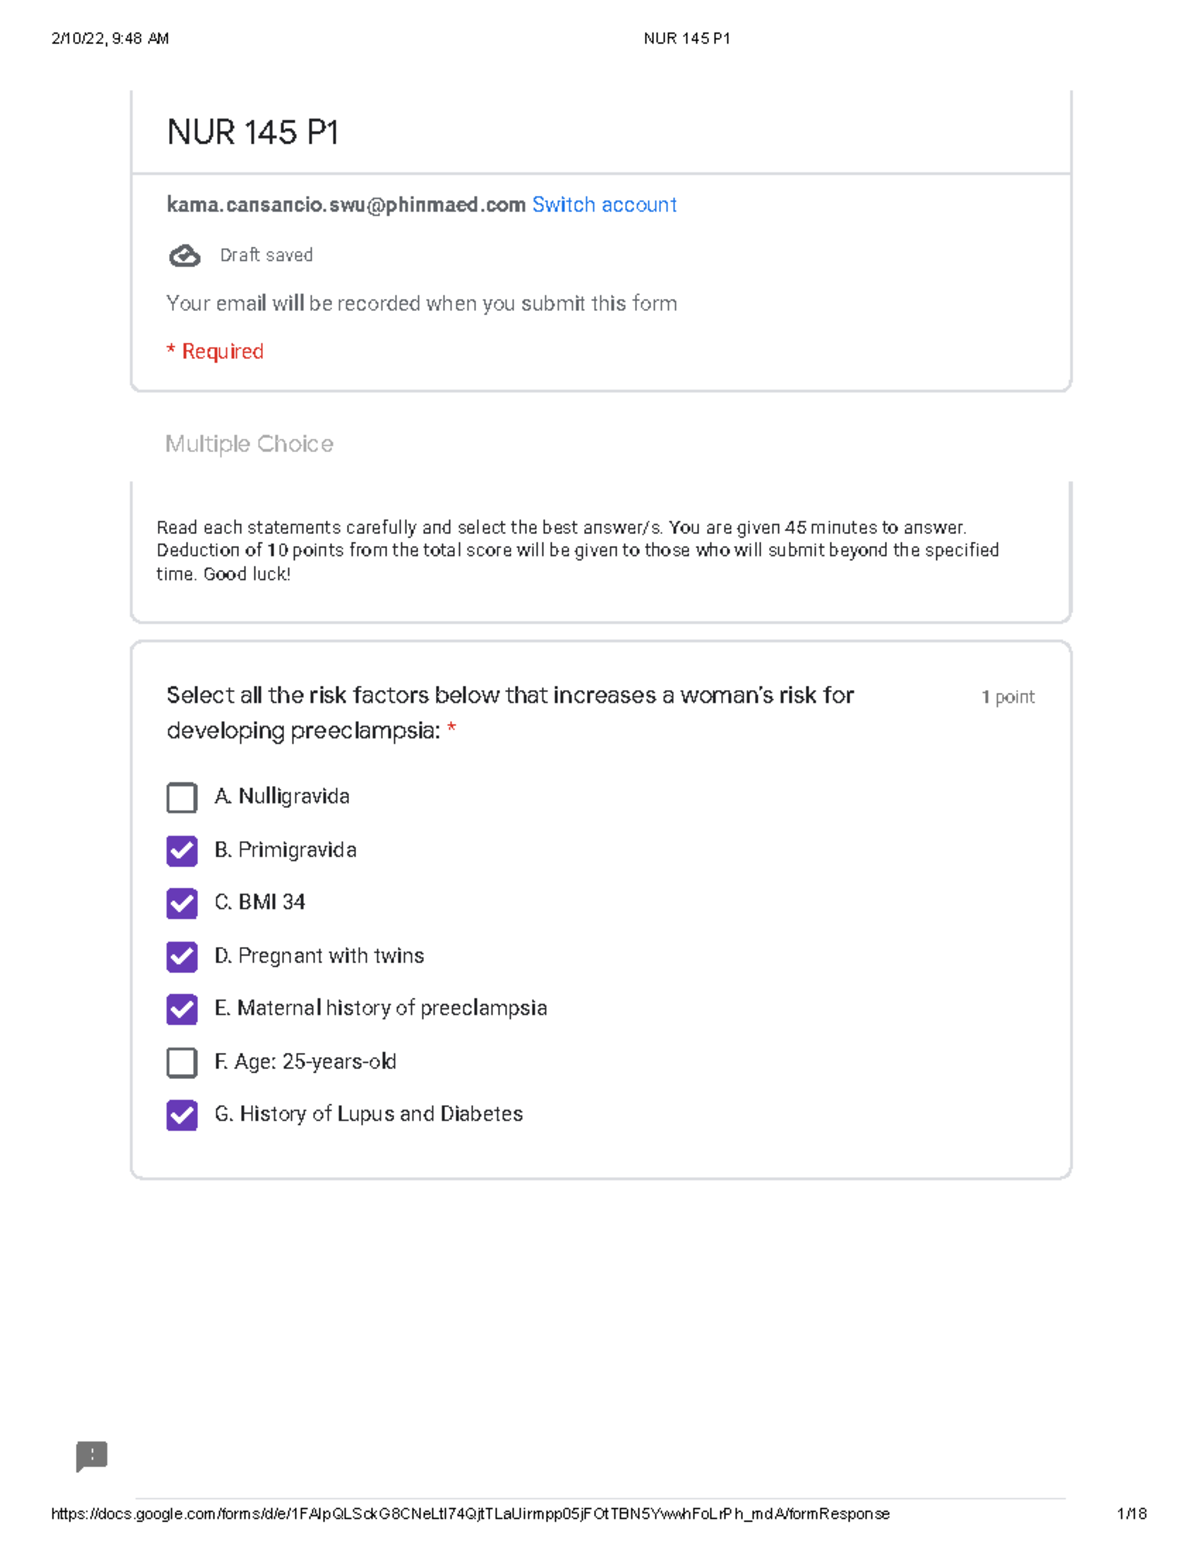Click the instructions paragraph about 45 minutes
This screenshot has height=1553, width=1200.
coord(577,551)
